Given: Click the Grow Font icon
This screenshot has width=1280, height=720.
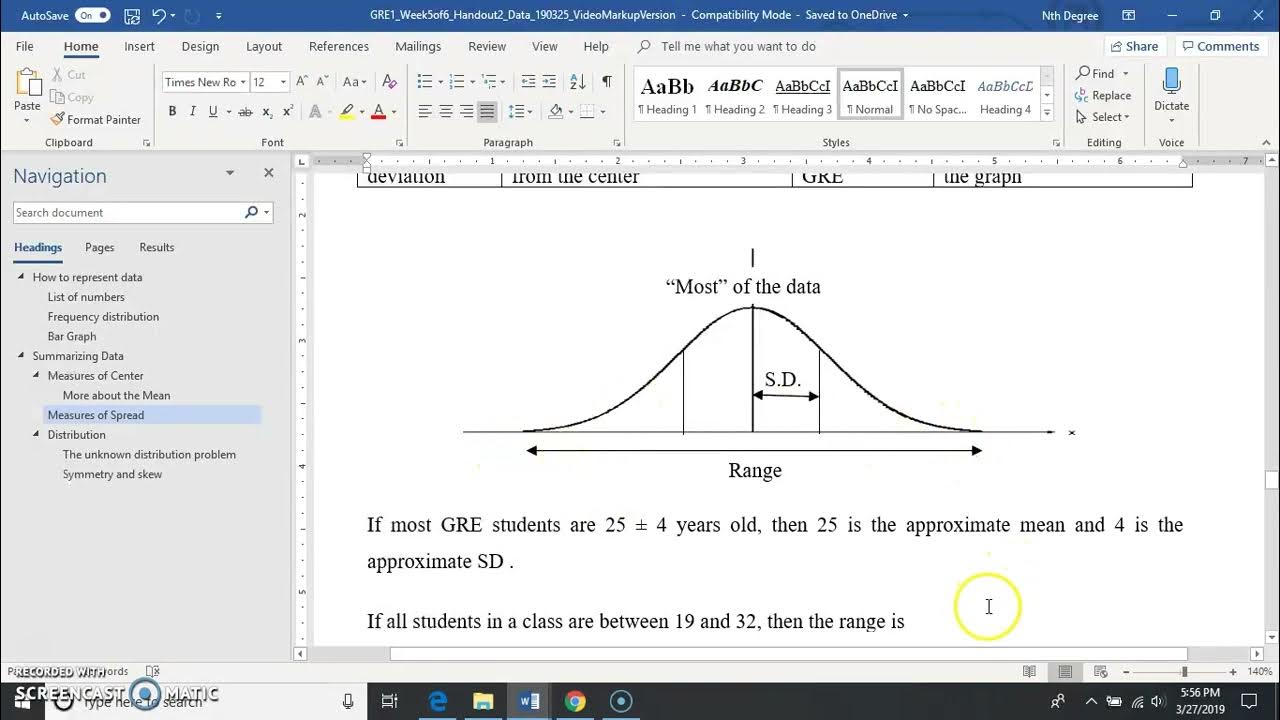Looking at the screenshot, I should tap(302, 82).
